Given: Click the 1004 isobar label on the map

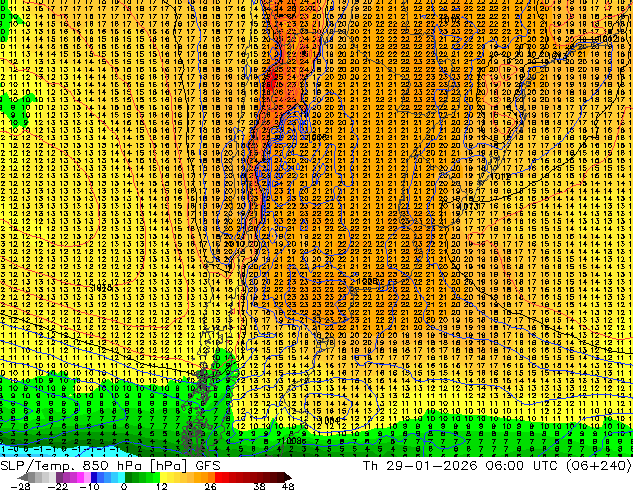Looking at the screenshot, I should pos(329,420).
